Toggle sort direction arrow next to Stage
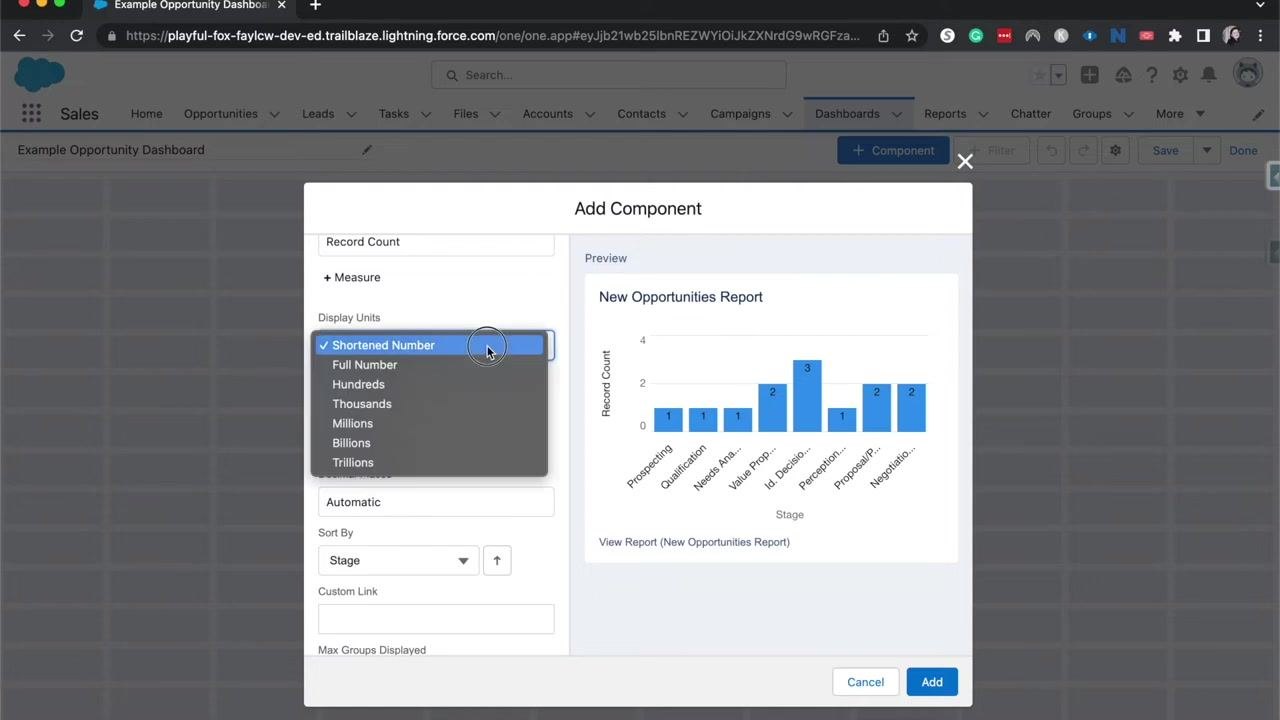 coord(497,560)
